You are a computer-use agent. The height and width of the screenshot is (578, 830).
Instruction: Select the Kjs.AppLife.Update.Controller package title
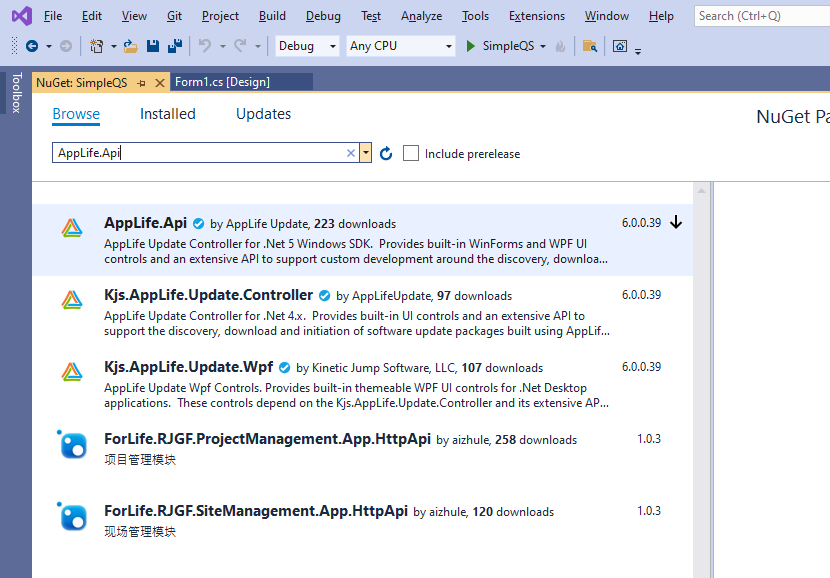point(209,295)
